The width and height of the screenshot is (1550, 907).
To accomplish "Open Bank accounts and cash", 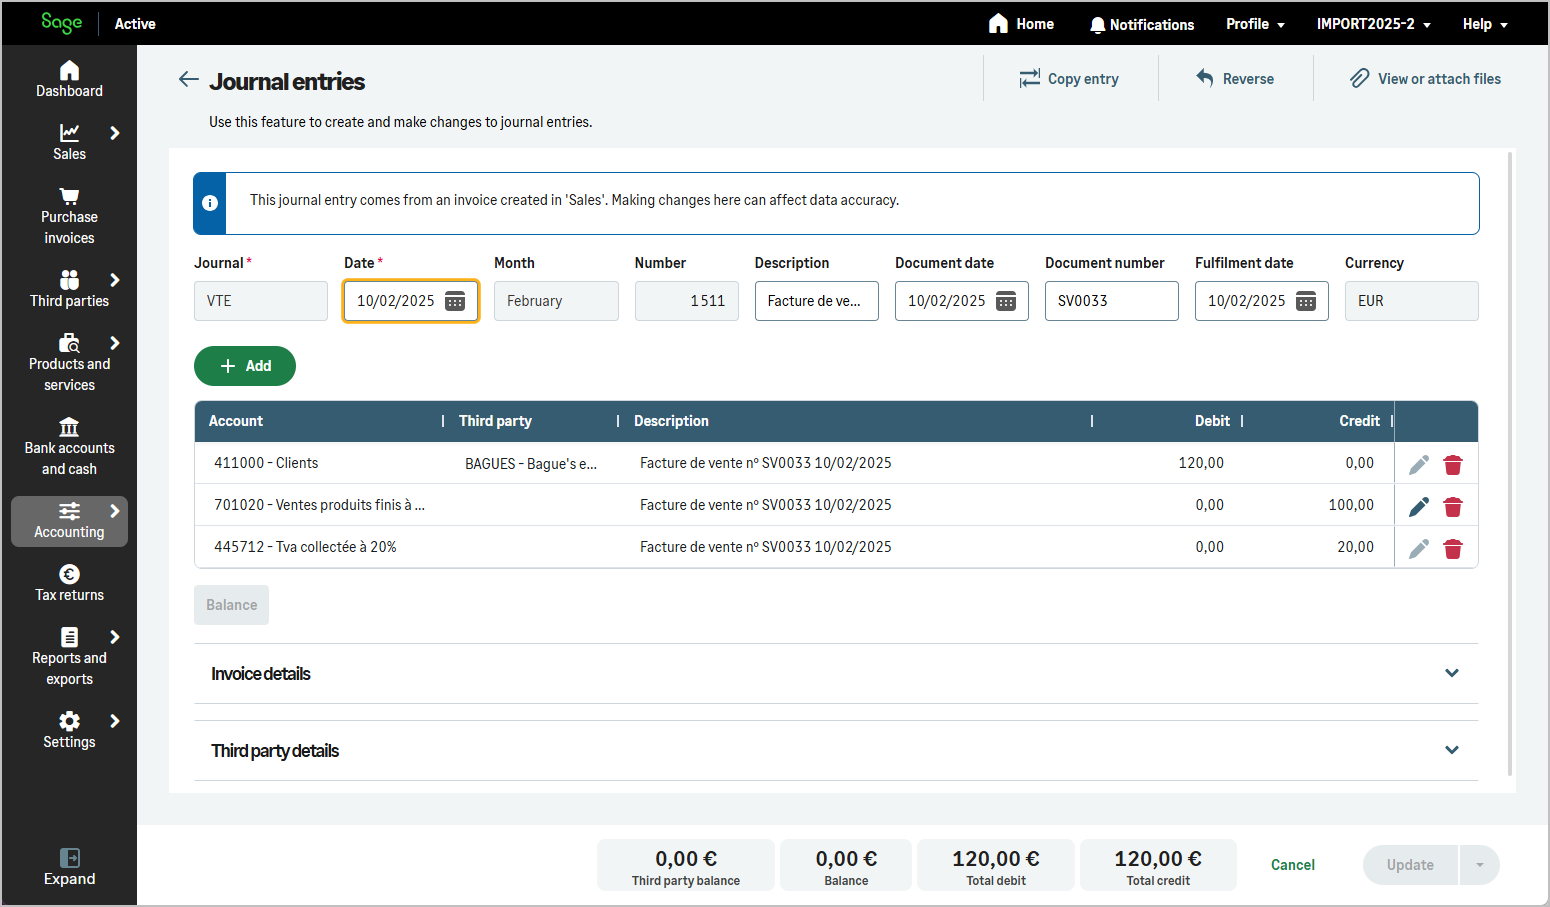I will tap(69, 447).
